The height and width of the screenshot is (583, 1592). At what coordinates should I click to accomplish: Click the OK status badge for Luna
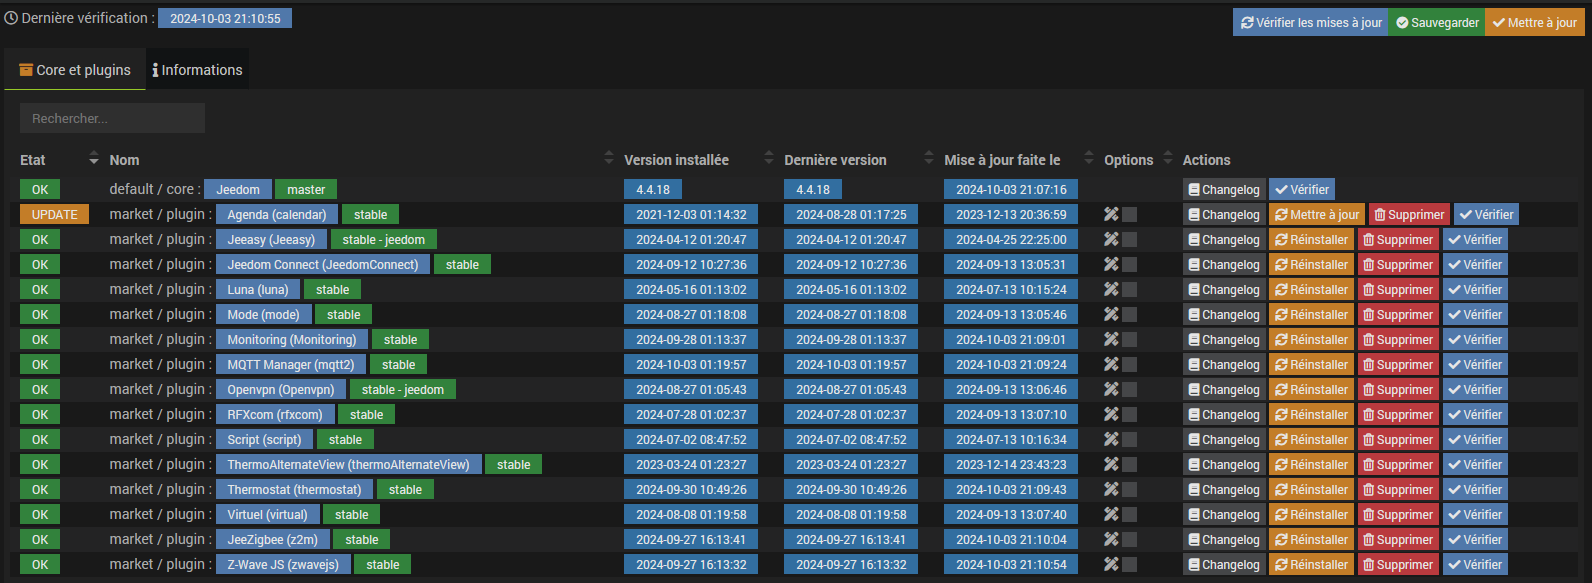pos(40,289)
